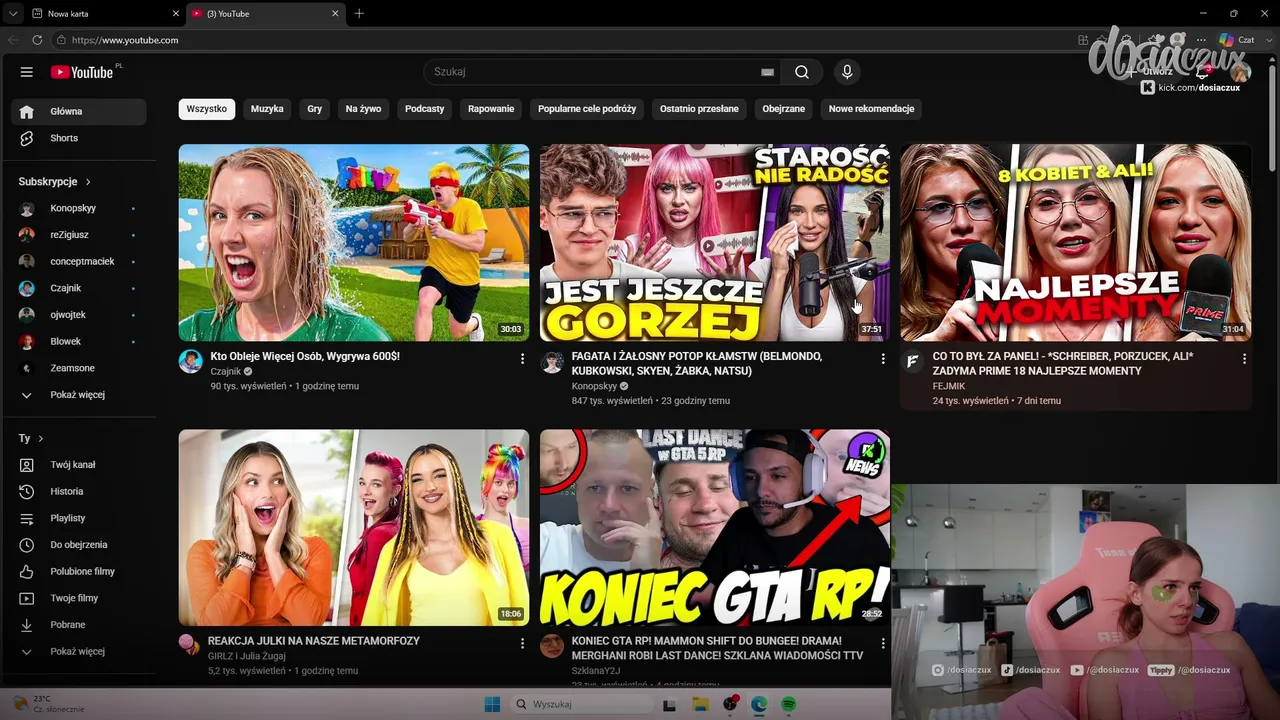
Task: Open Copilot Czat in the browser toolbar
Action: coord(1236,40)
